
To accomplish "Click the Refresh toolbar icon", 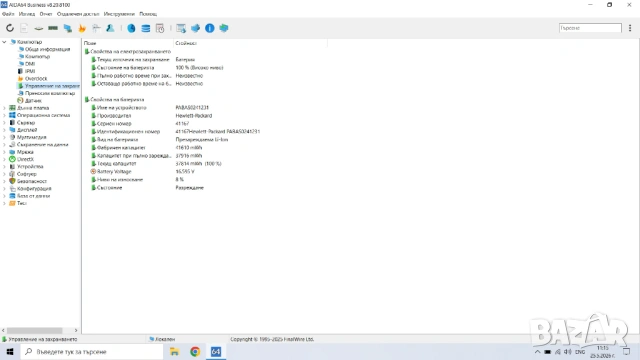I will 10,28.
